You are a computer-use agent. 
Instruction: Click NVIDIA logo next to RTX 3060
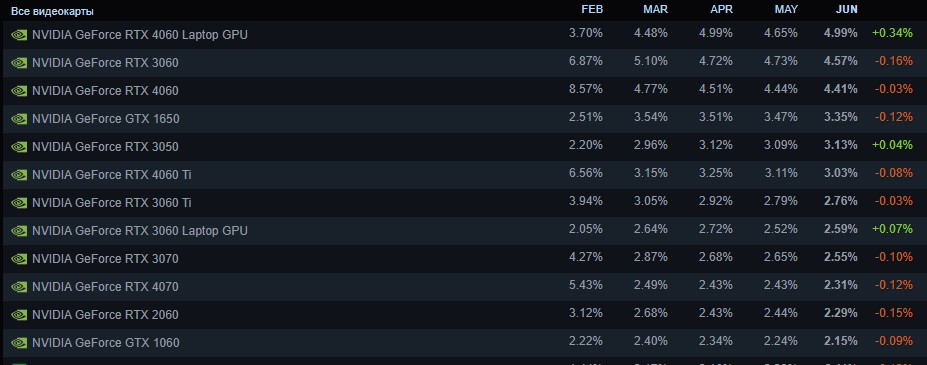19,63
